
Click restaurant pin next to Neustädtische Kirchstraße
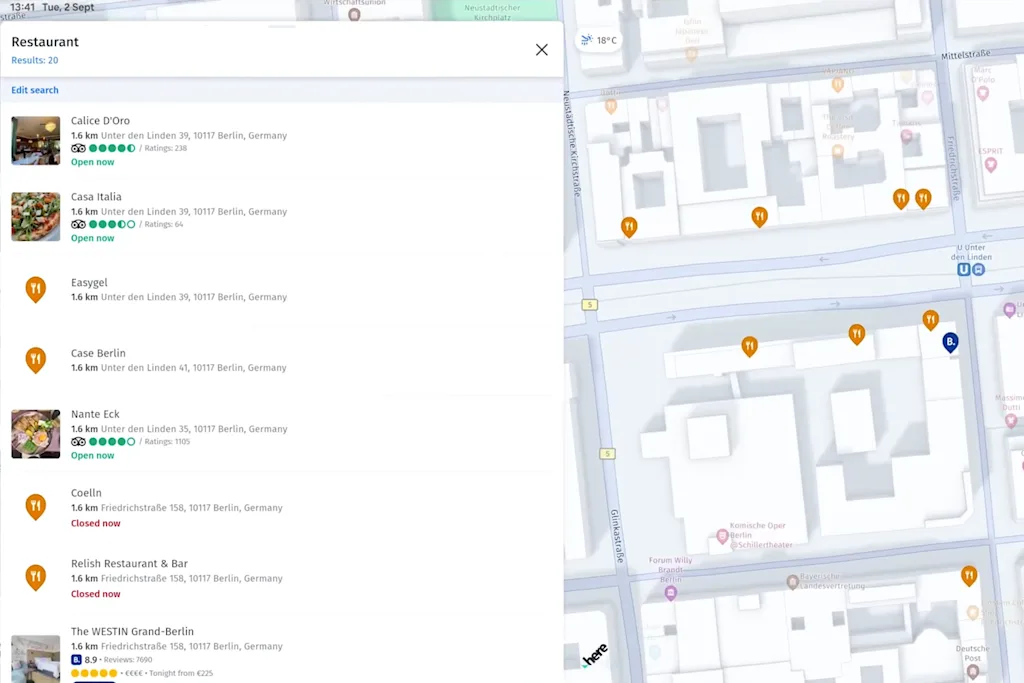point(629,227)
